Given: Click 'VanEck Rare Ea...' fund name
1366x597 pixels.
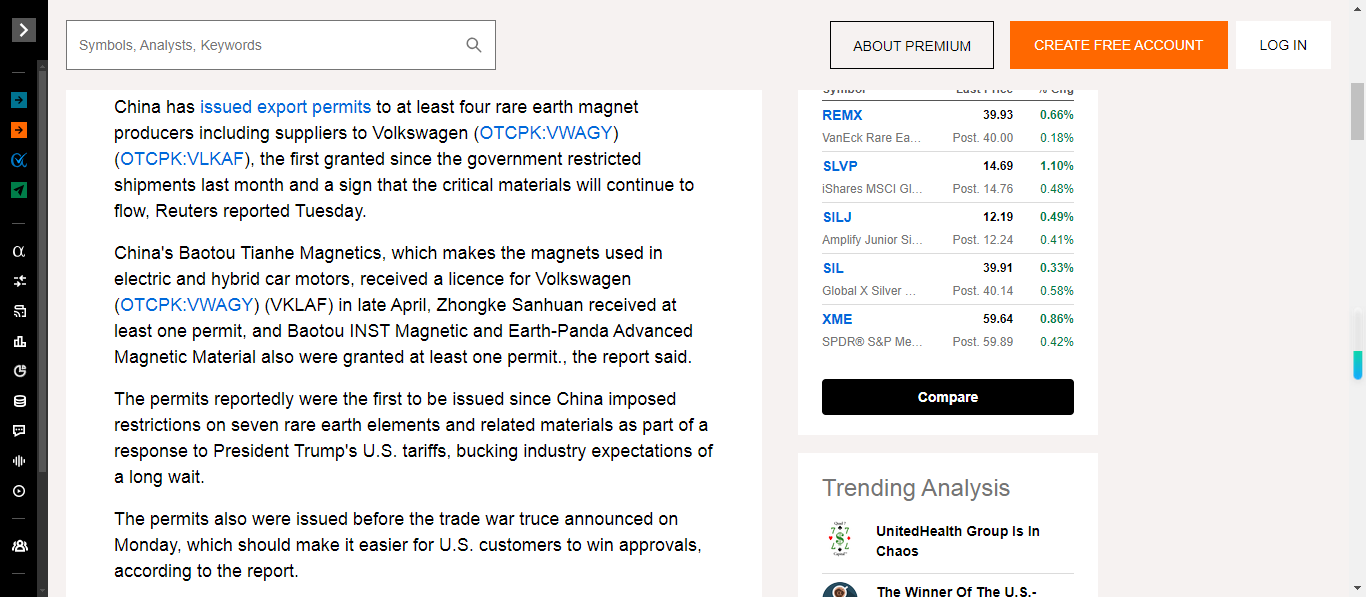Looking at the screenshot, I should click(872, 138).
